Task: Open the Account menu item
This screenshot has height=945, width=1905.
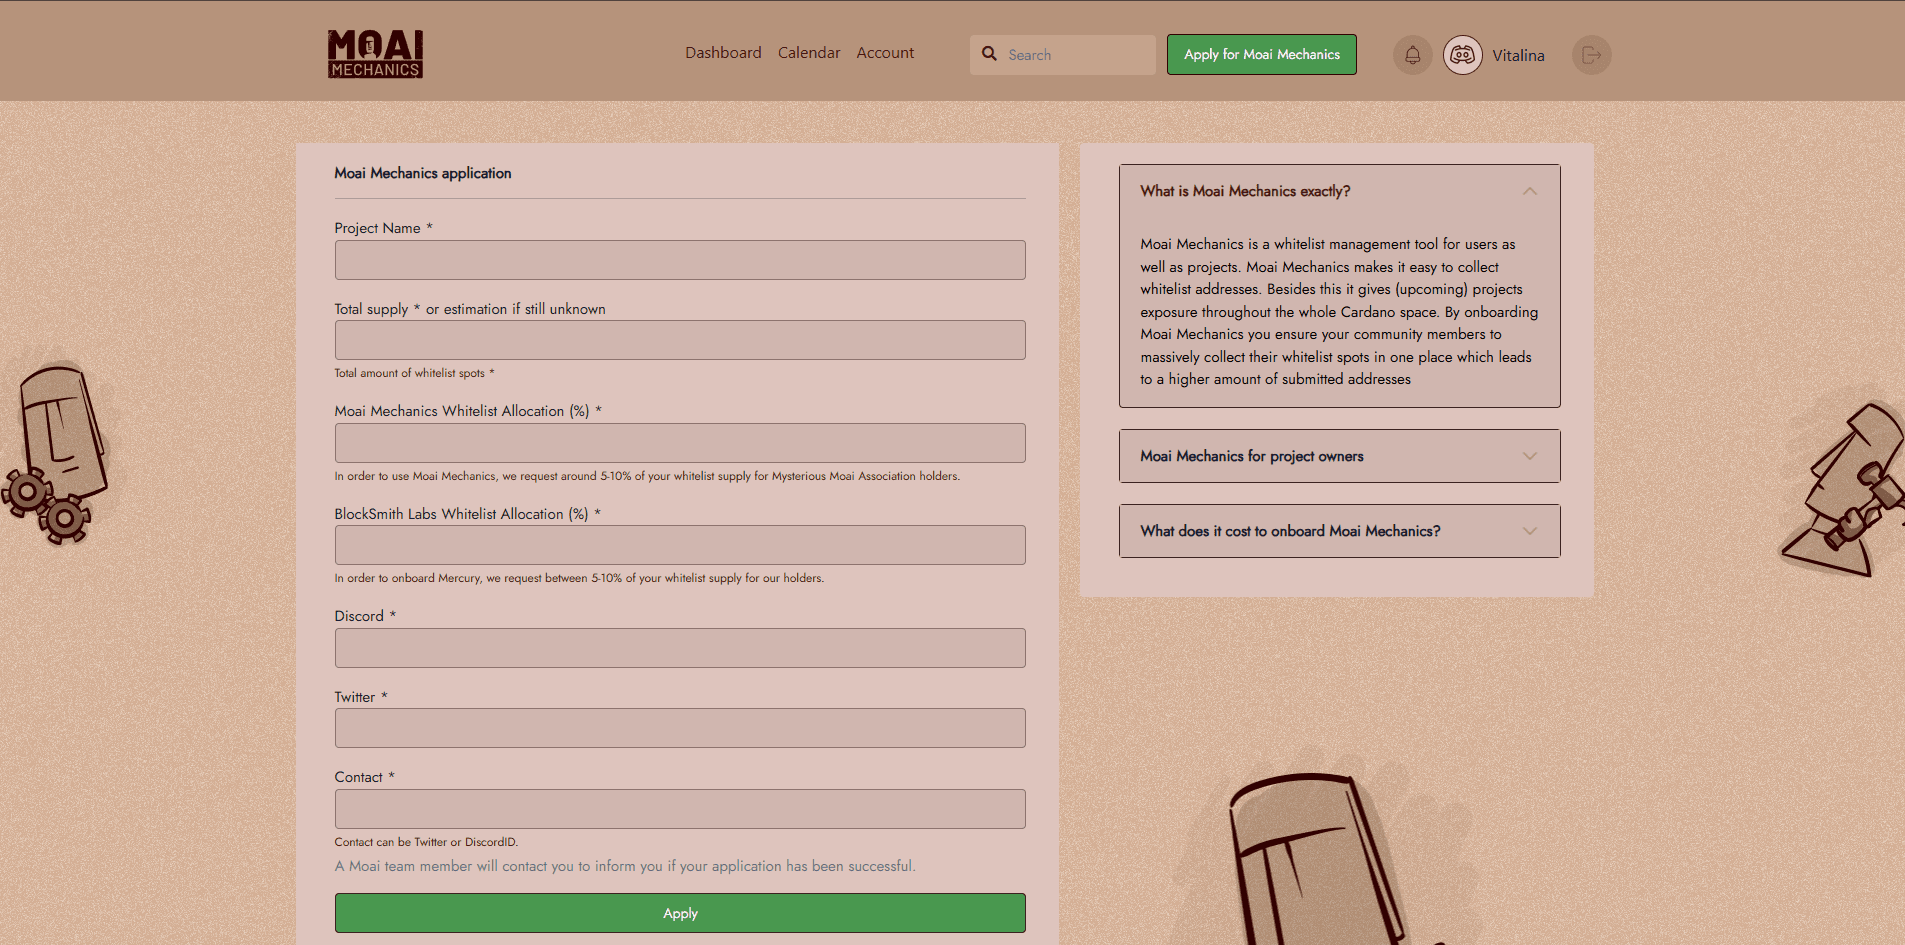Action: point(885,53)
